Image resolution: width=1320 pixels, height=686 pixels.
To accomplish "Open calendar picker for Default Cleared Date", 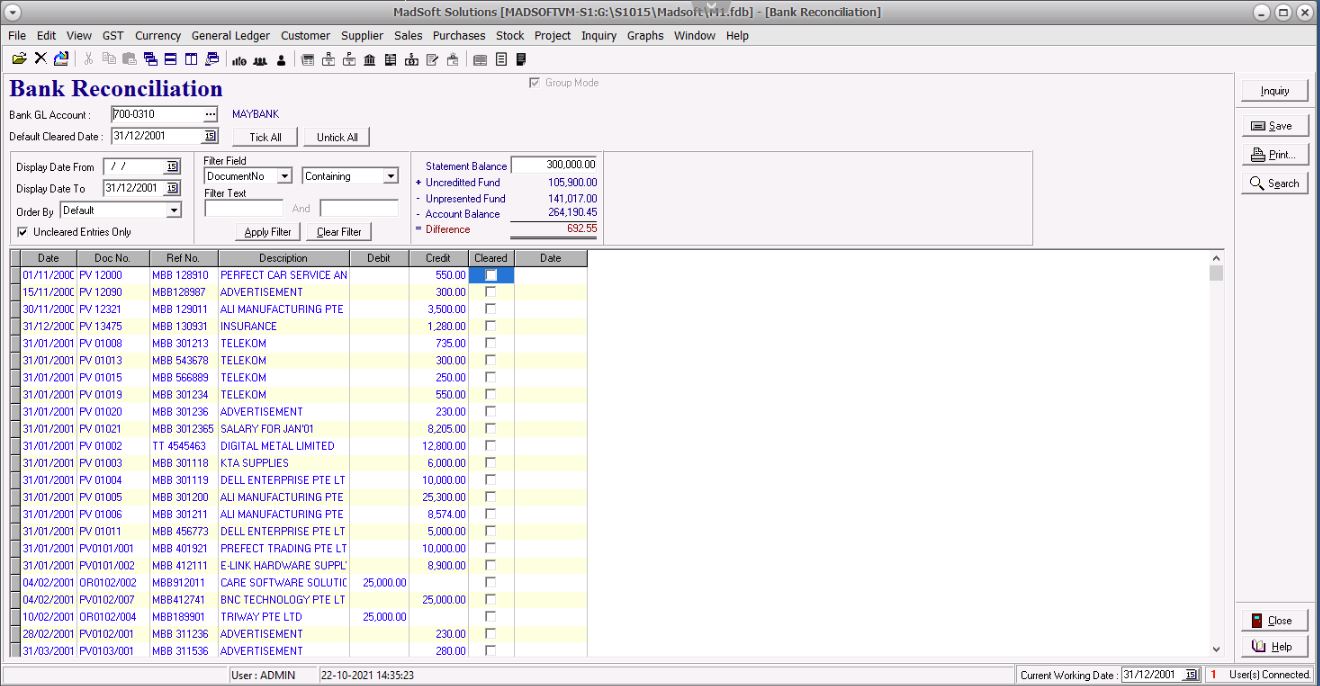I will point(210,137).
